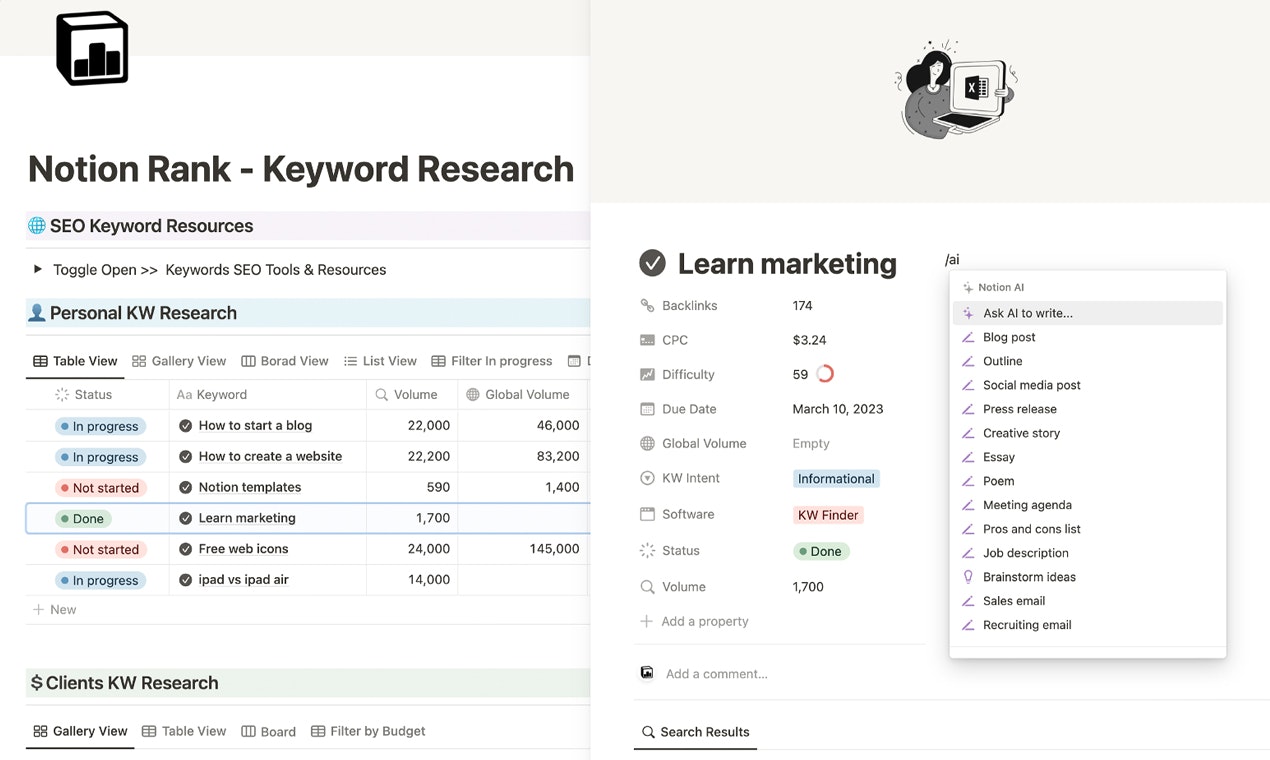The width and height of the screenshot is (1270, 760).
Task: Open the Informational KW Intent tag
Action: tap(836, 479)
